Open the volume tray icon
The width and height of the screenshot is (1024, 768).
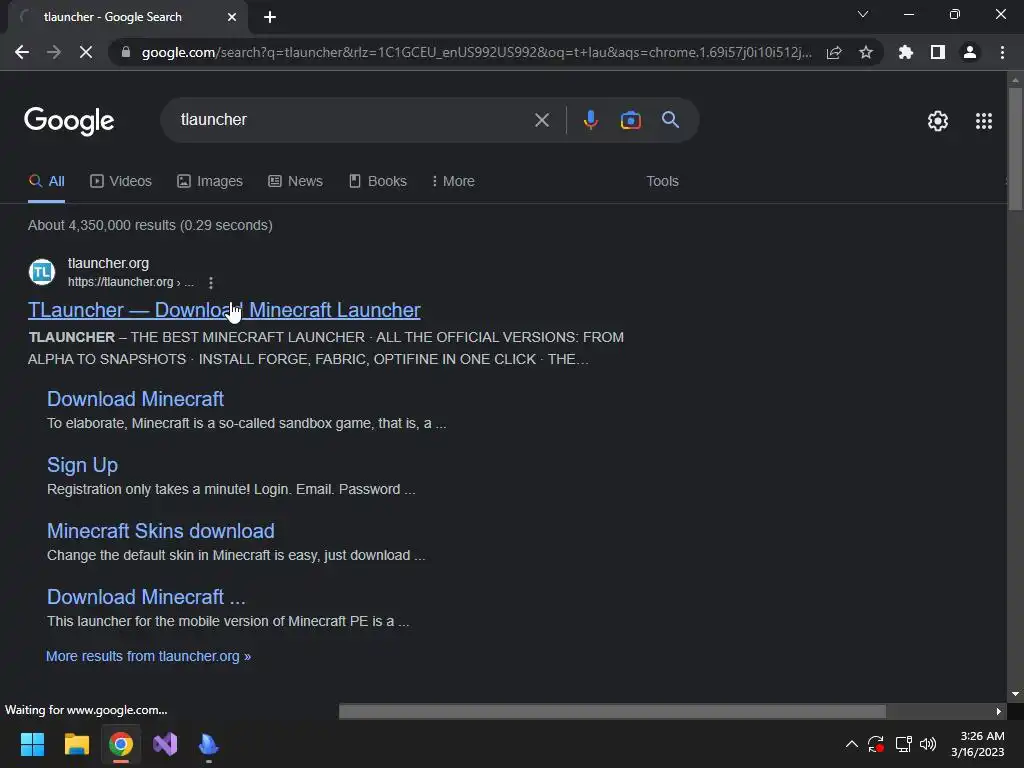pyautogui.click(x=928, y=744)
